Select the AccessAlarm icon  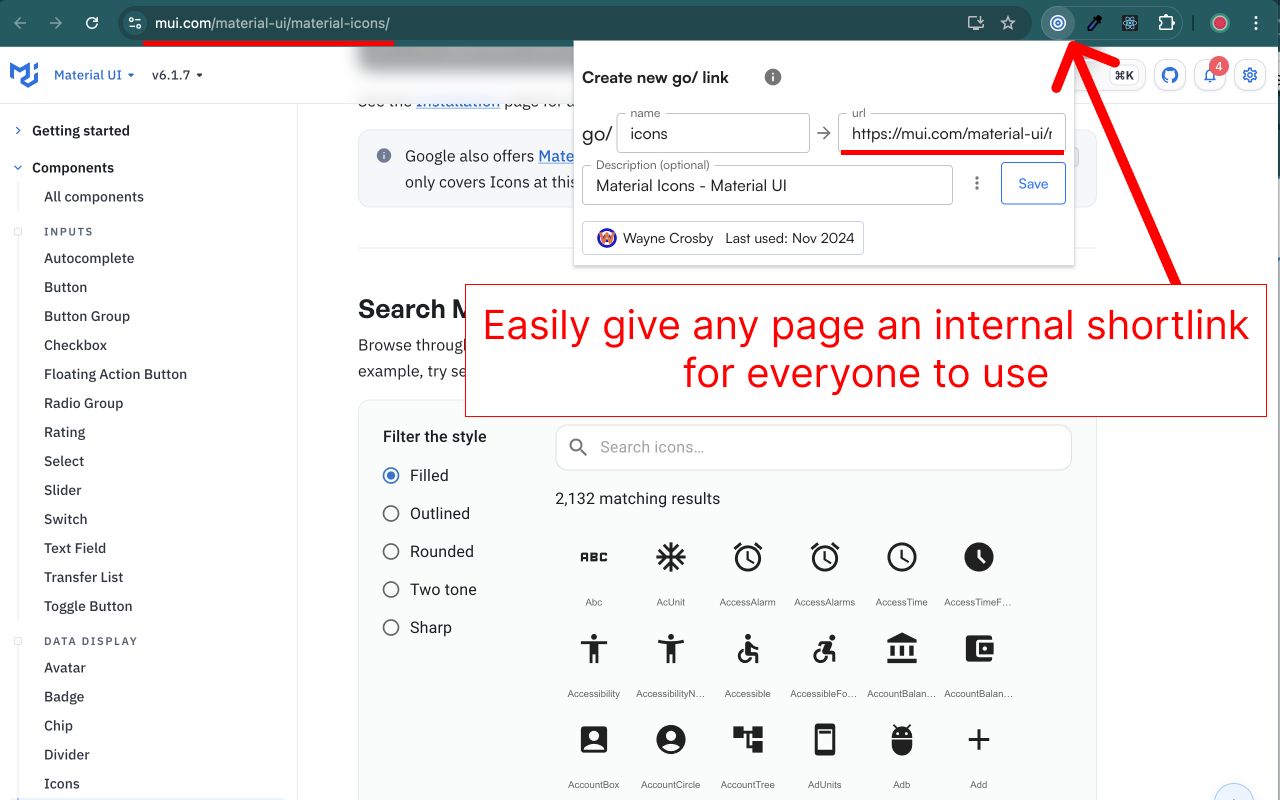click(748, 557)
